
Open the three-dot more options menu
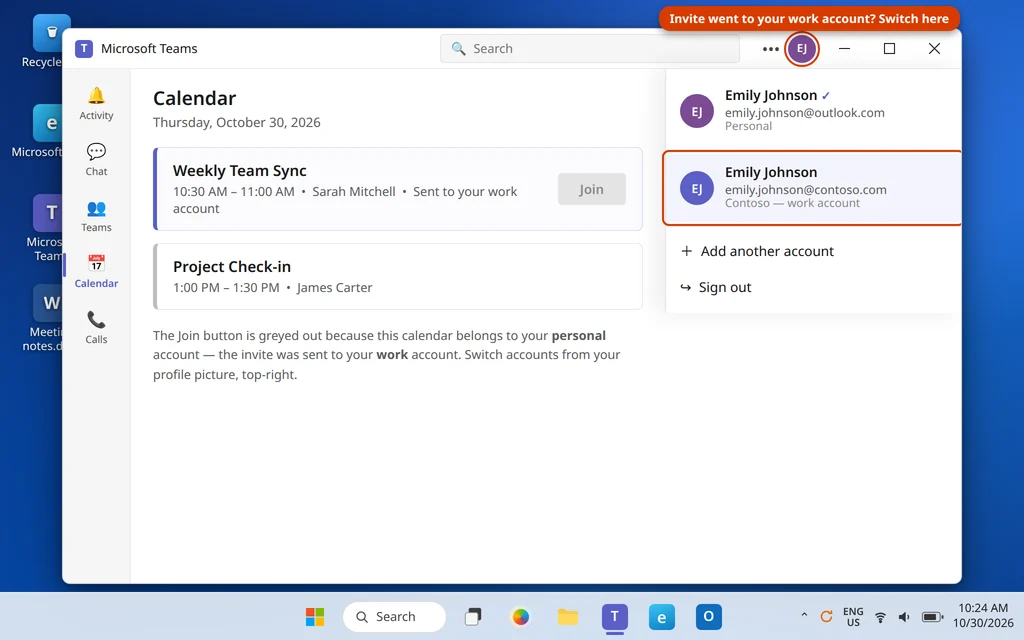[x=771, y=48]
